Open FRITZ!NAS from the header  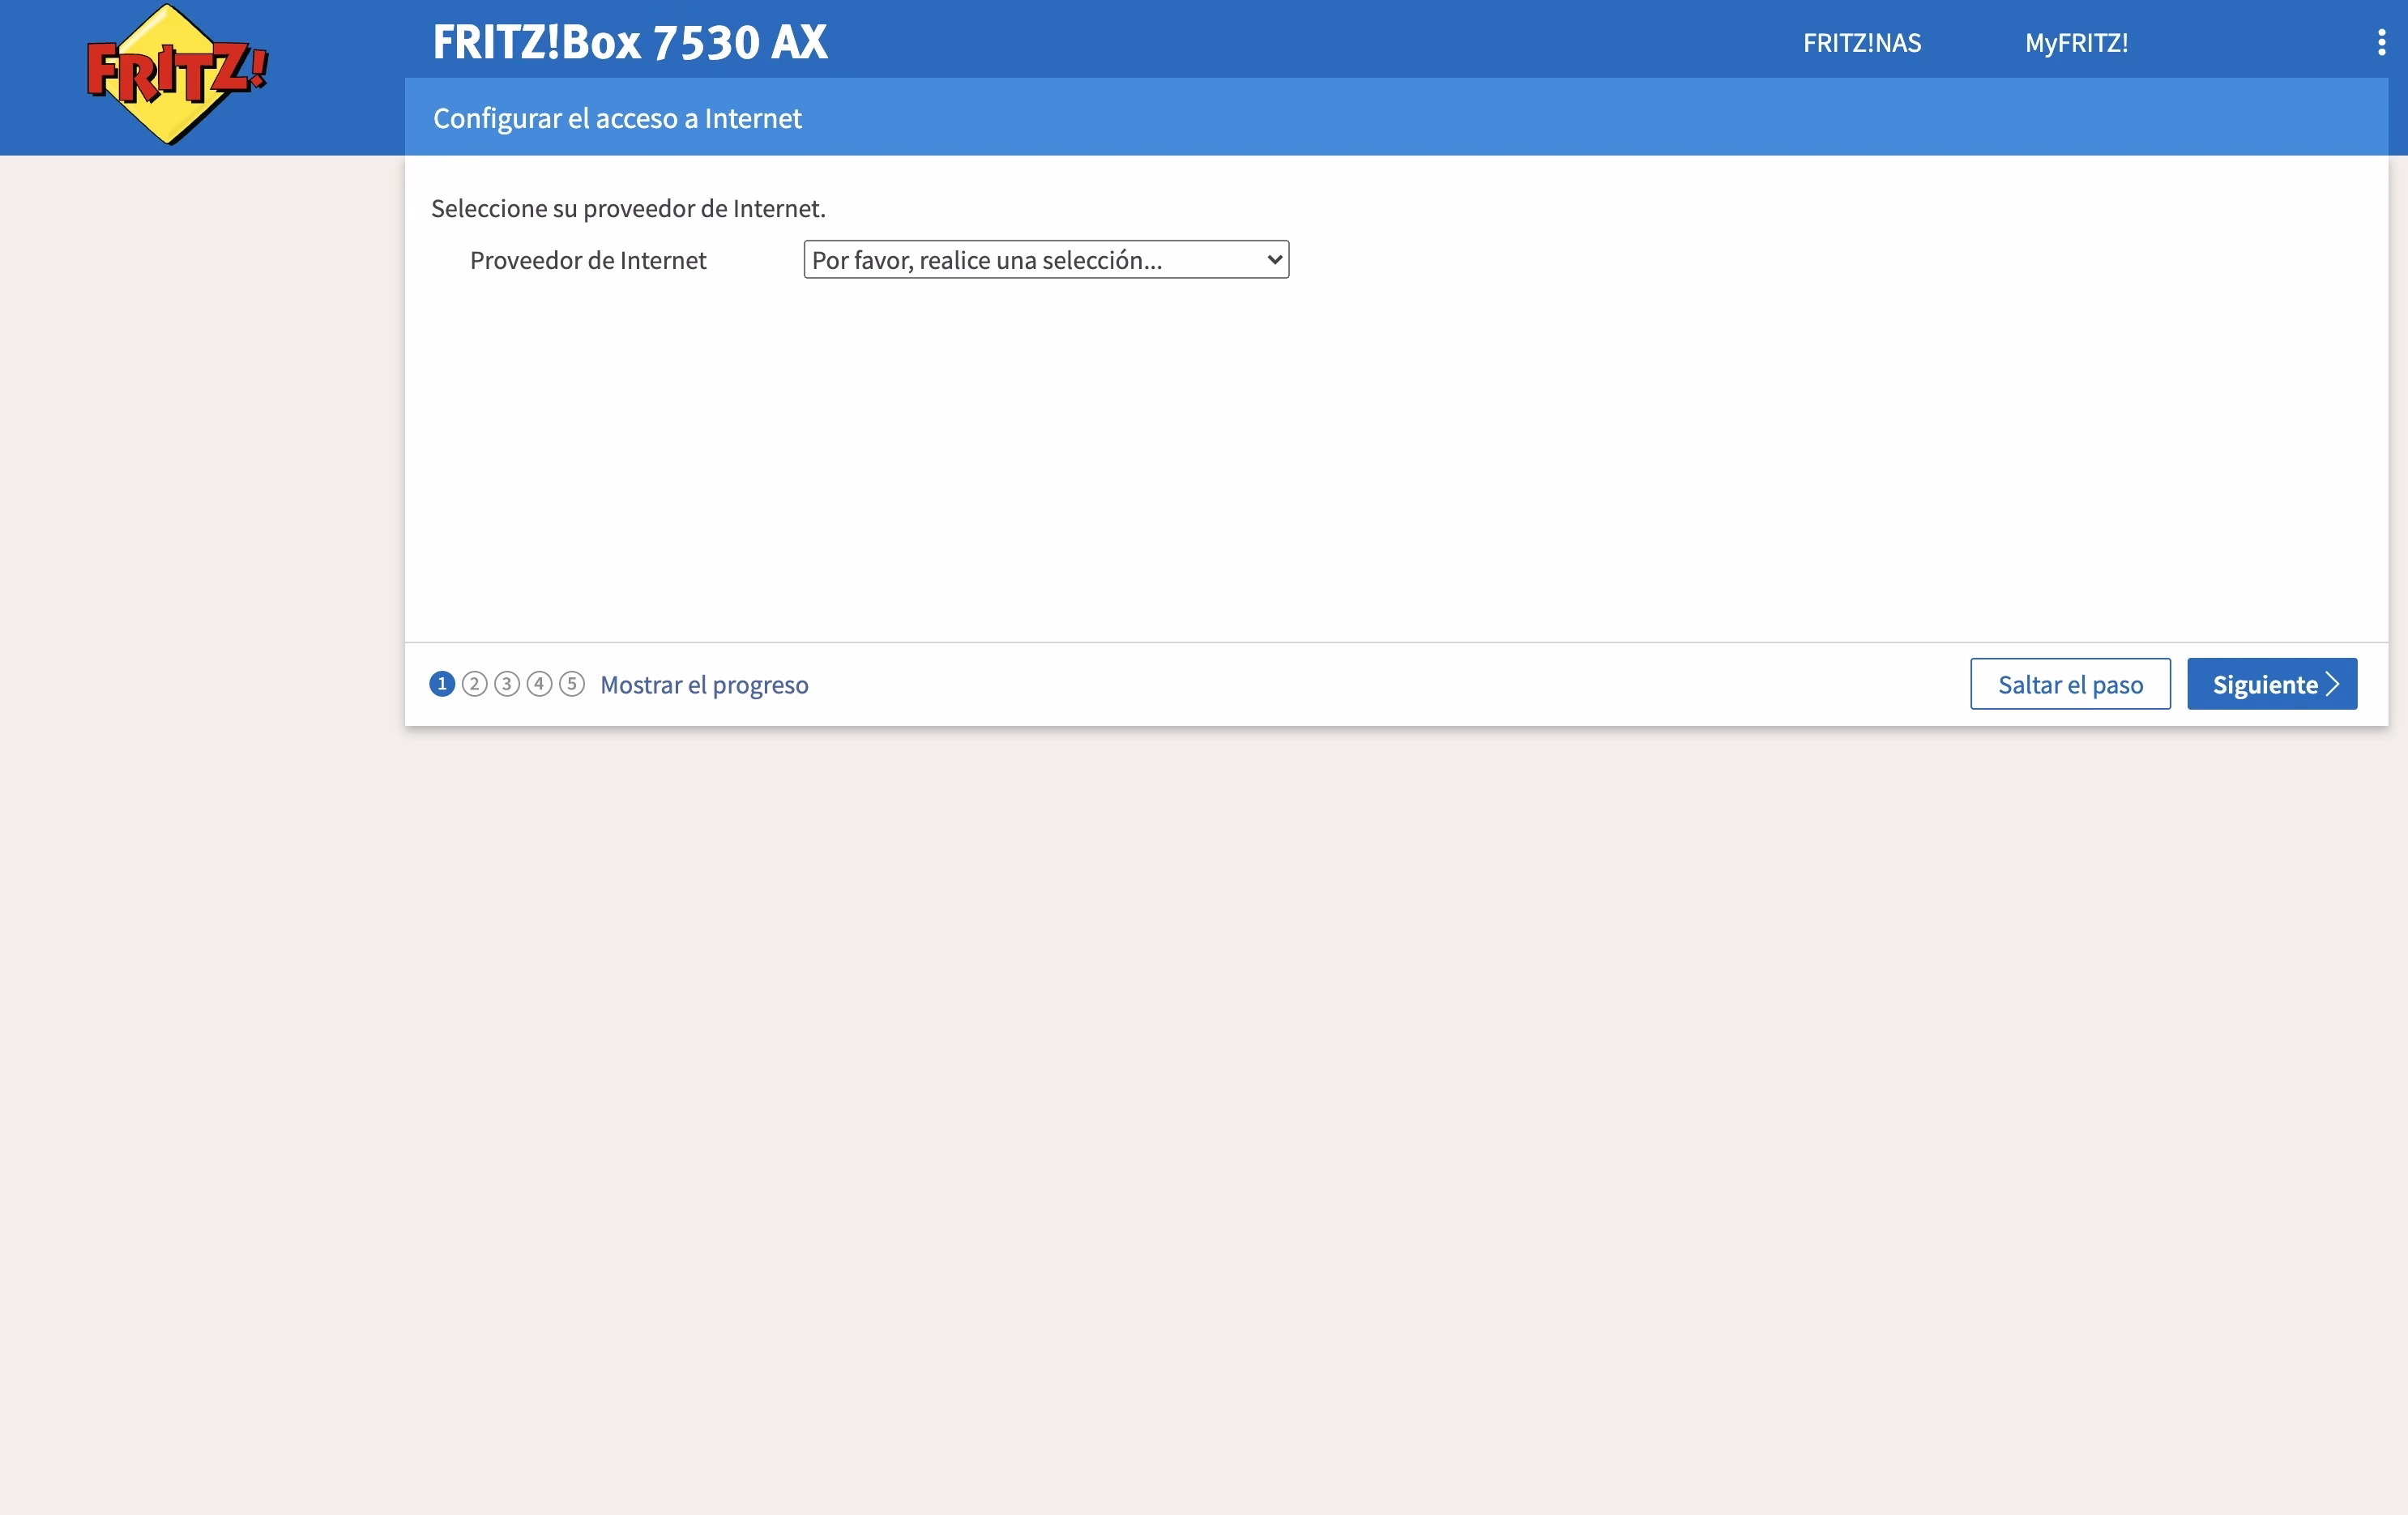coord(1861,43)
